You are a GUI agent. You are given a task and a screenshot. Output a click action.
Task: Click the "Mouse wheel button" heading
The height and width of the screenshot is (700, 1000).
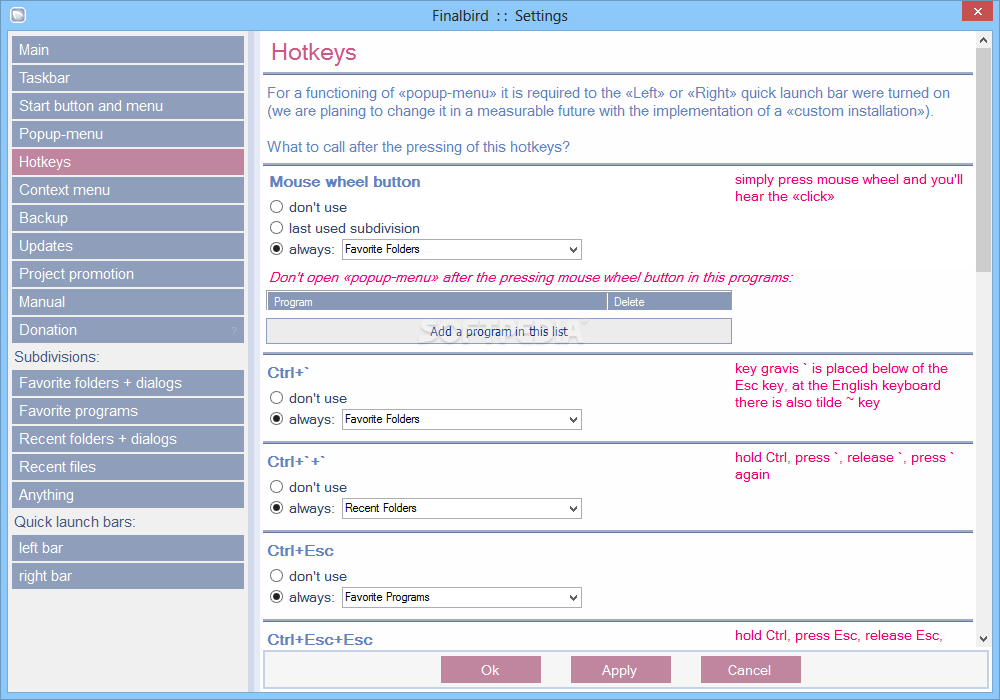tap(345, 182)
